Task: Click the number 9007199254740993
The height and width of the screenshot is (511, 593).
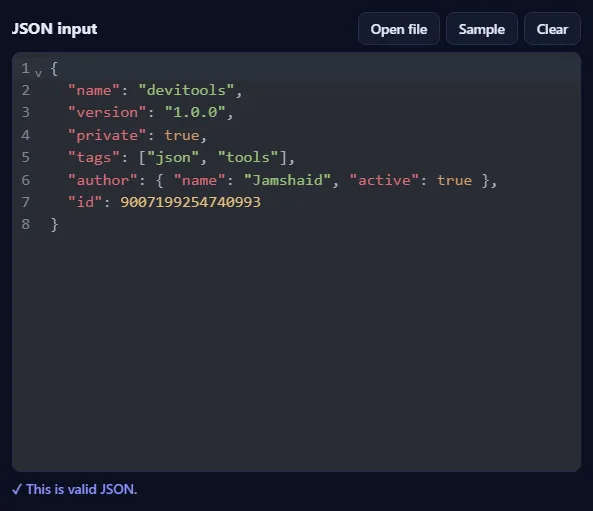Action: [191, 202]
